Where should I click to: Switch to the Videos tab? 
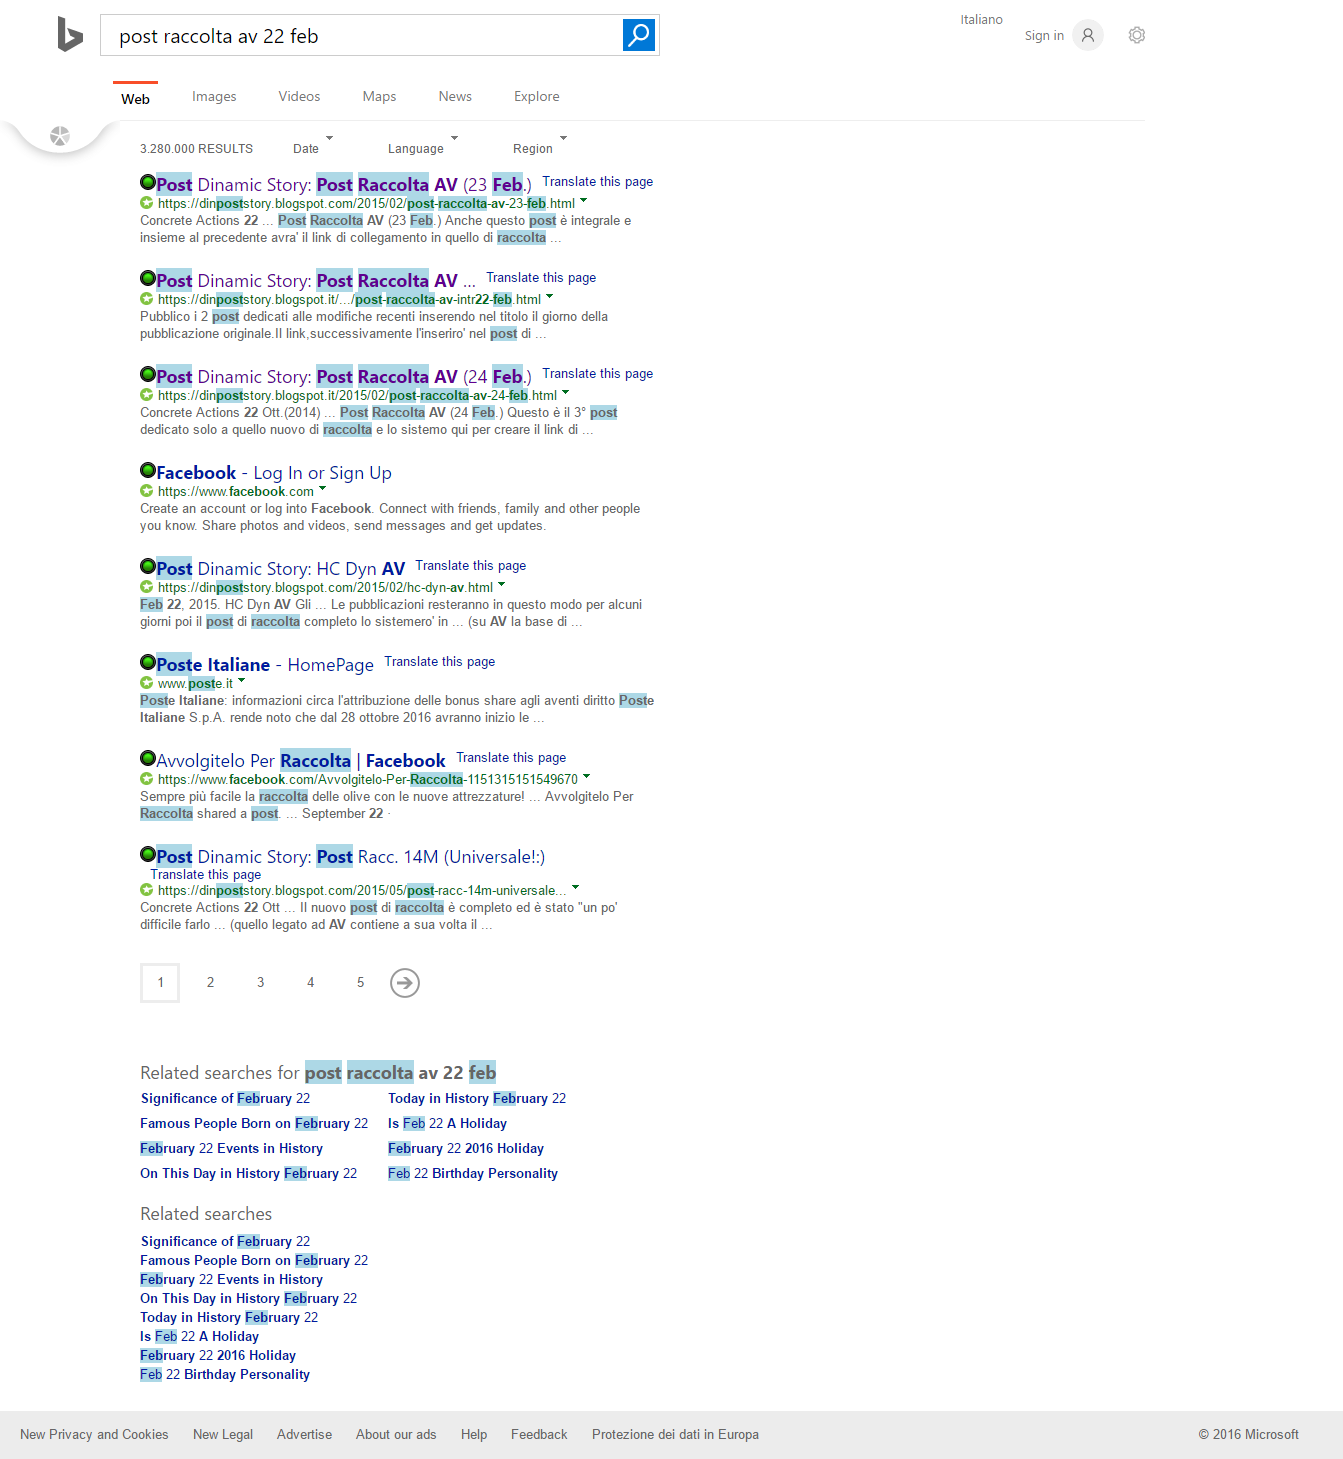pyautogui.click(x=299, y=97)
